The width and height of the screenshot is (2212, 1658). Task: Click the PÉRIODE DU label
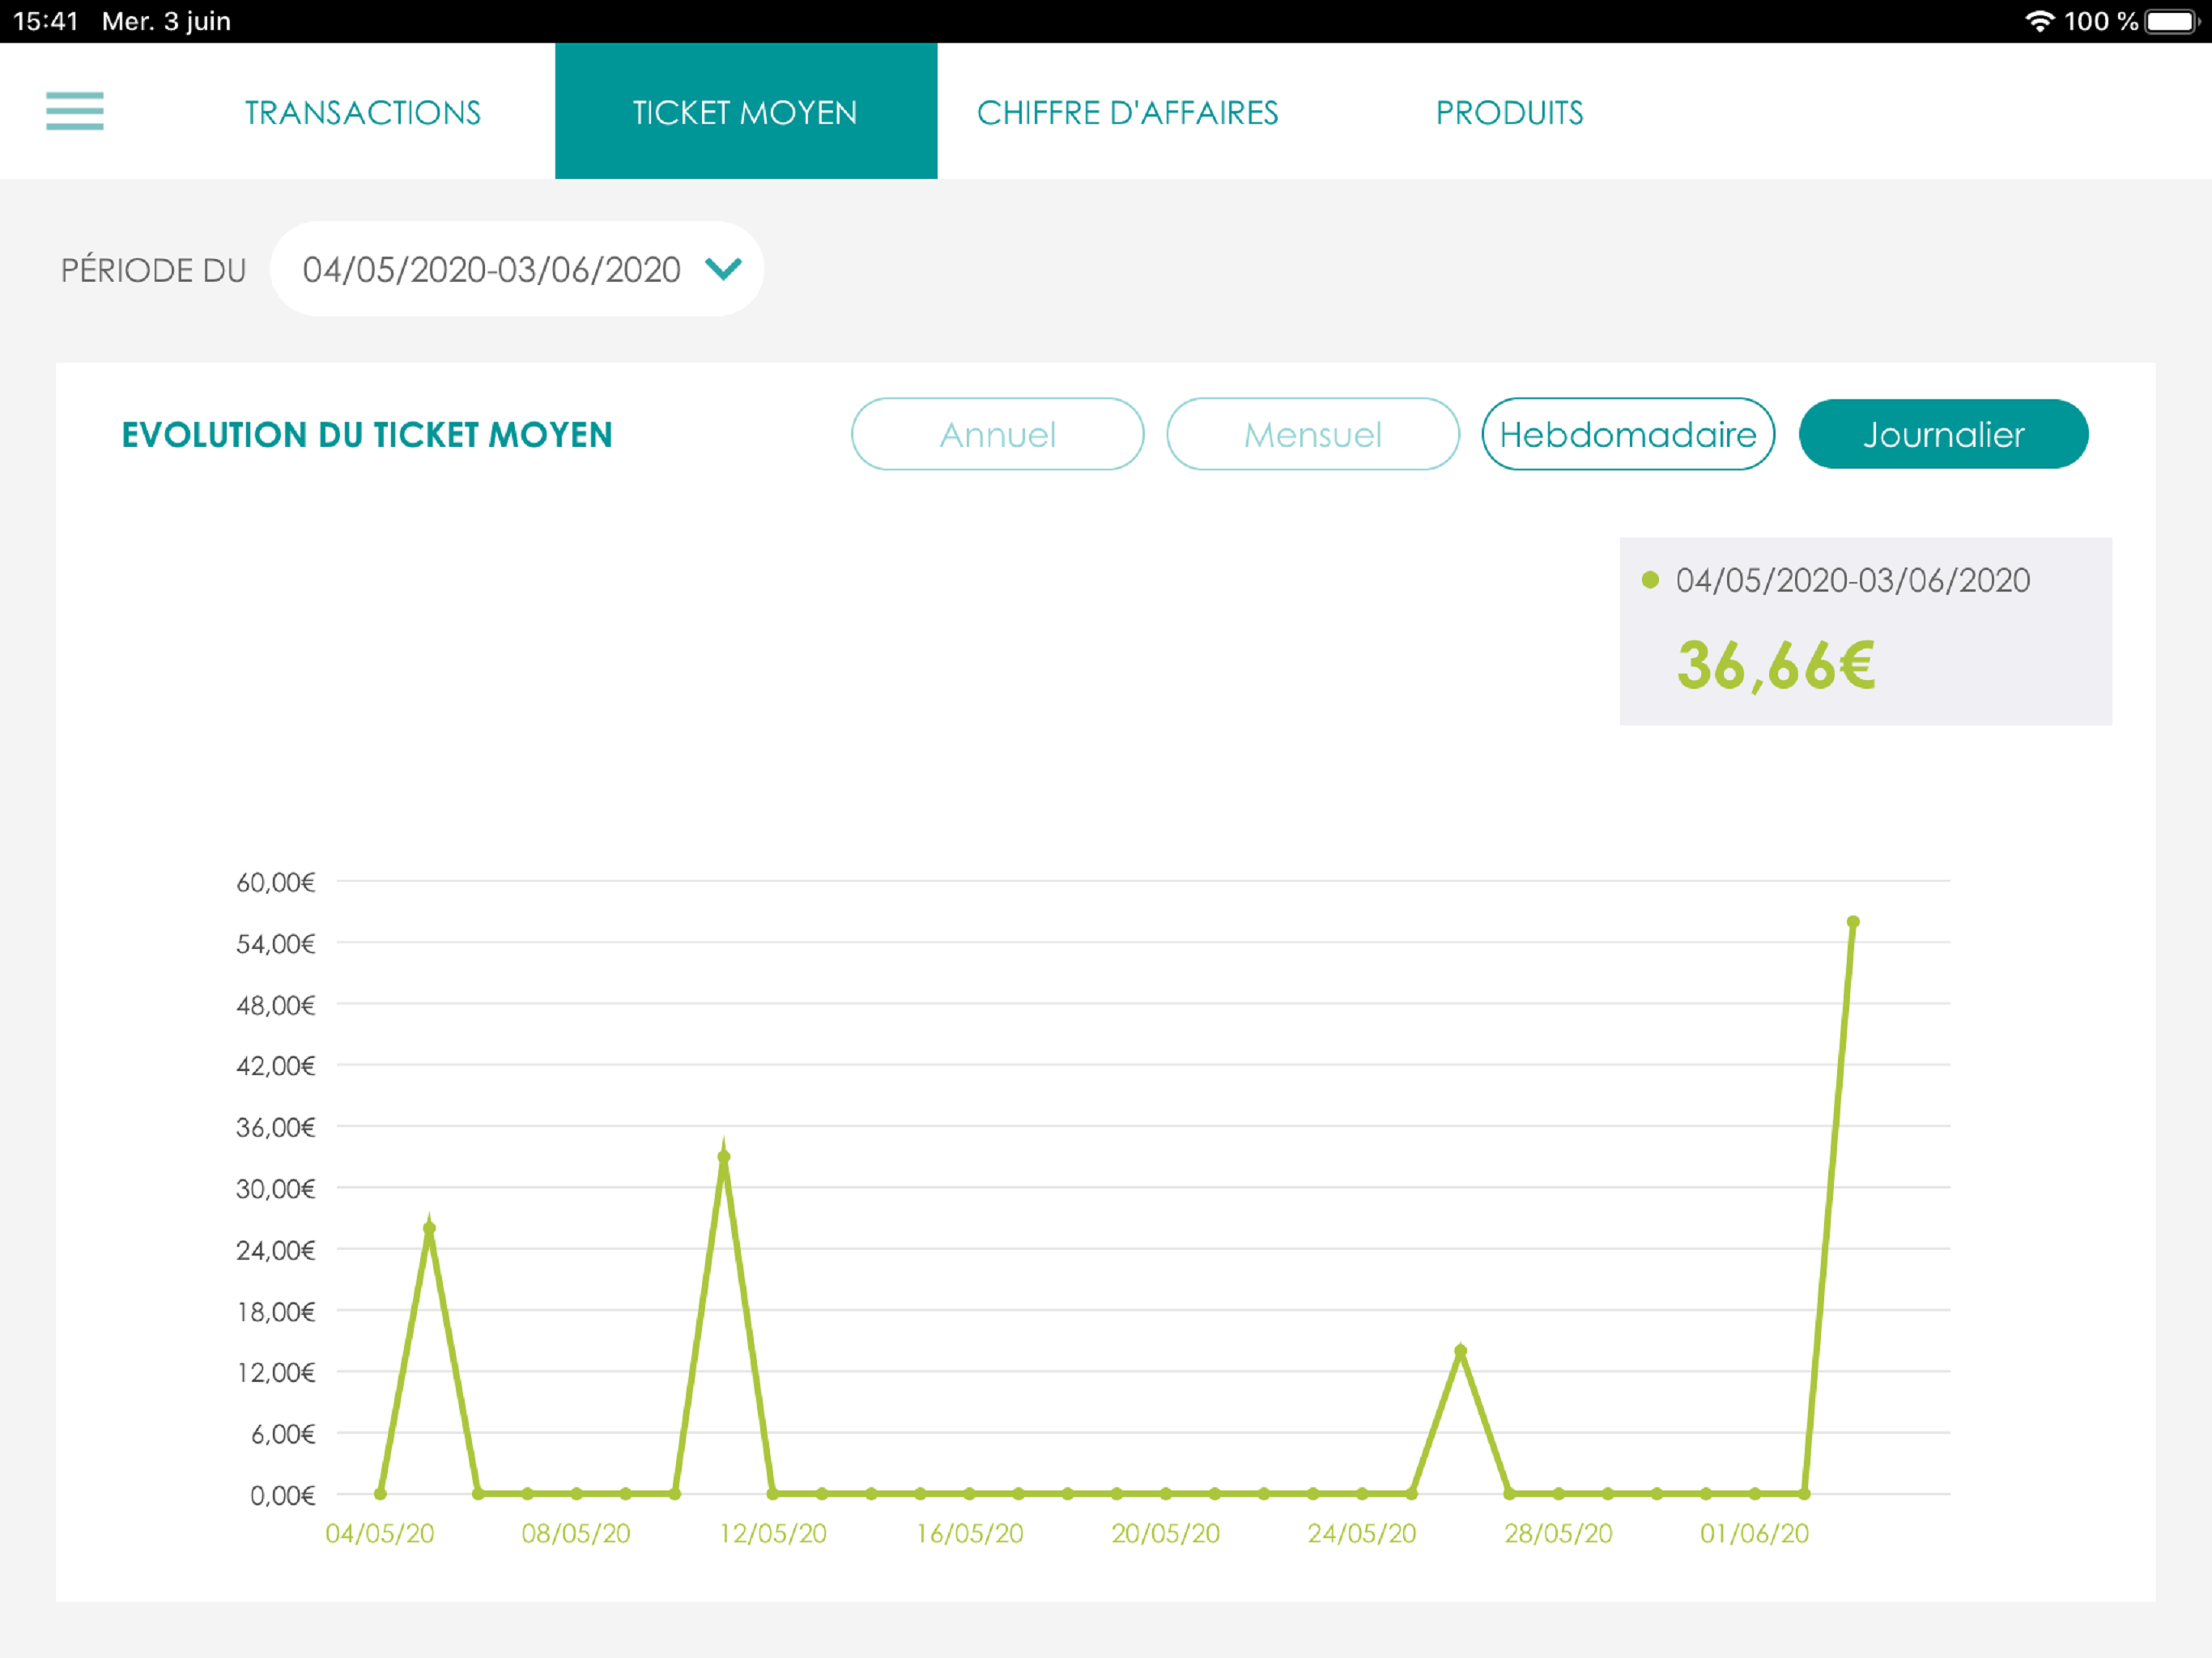pyautogui.click(x=153, y=270)
